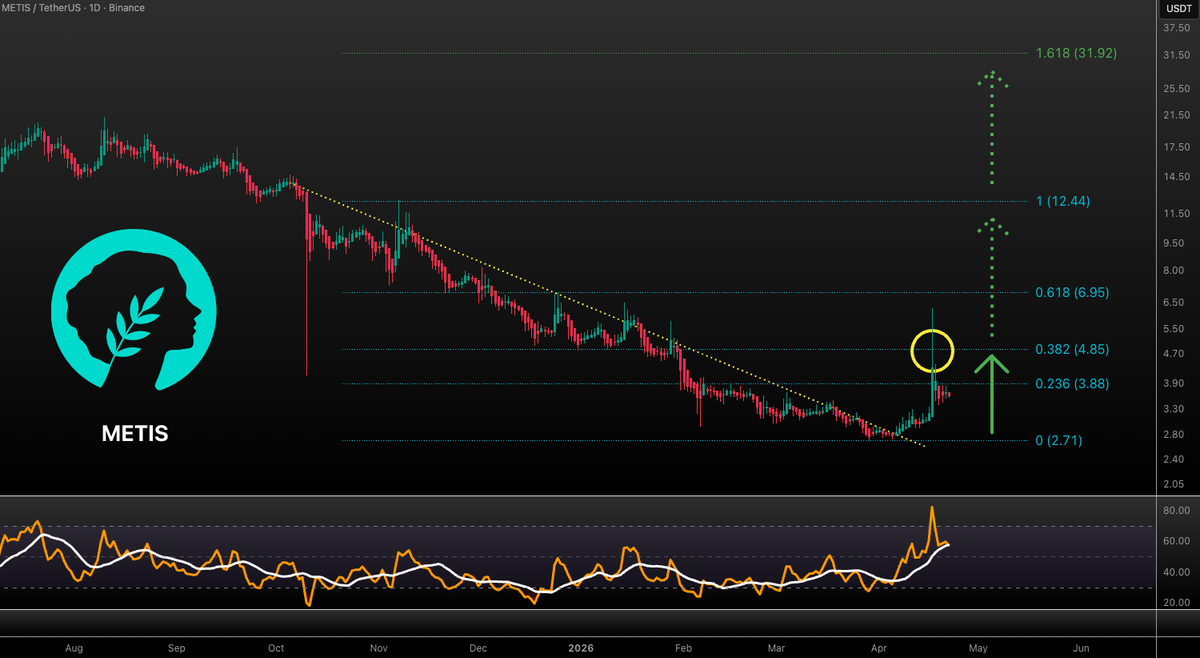Click the 9.50 price axis label
1200x658 pixels.
(1176, 244)
